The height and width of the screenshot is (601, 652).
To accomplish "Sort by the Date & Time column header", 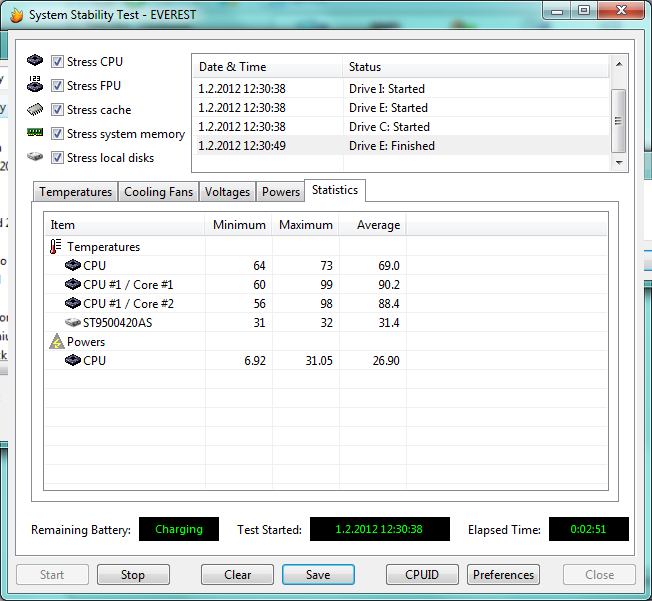I will coord(268,67).
